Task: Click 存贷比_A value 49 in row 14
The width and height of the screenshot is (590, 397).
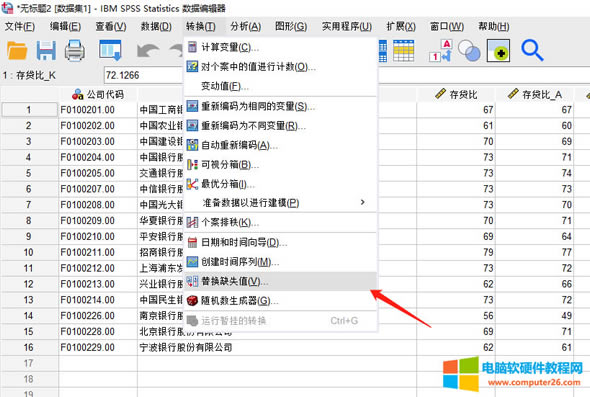Action: 534,316
